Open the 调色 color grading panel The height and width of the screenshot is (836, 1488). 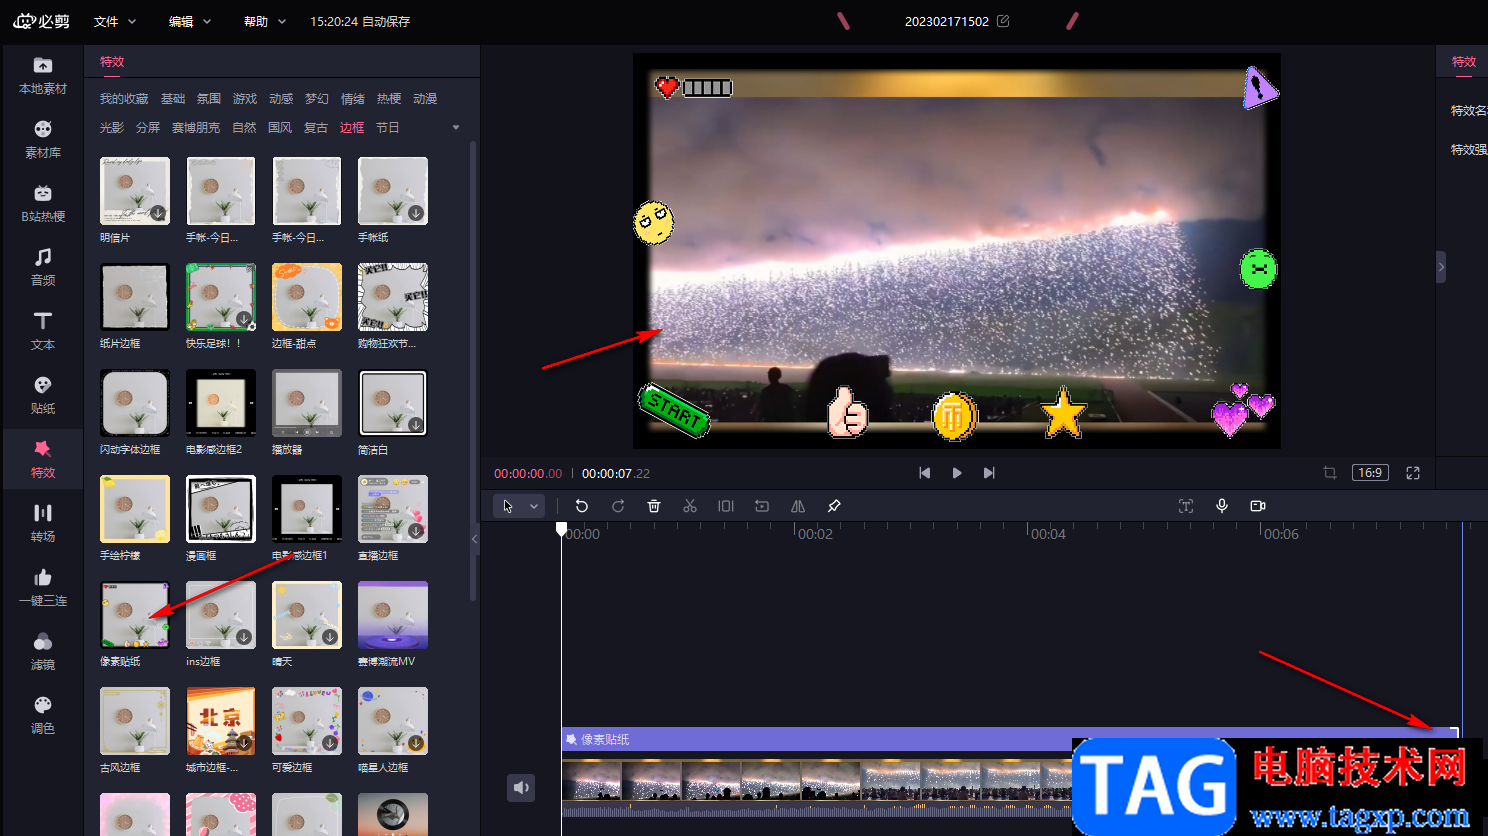coord(43,716)
